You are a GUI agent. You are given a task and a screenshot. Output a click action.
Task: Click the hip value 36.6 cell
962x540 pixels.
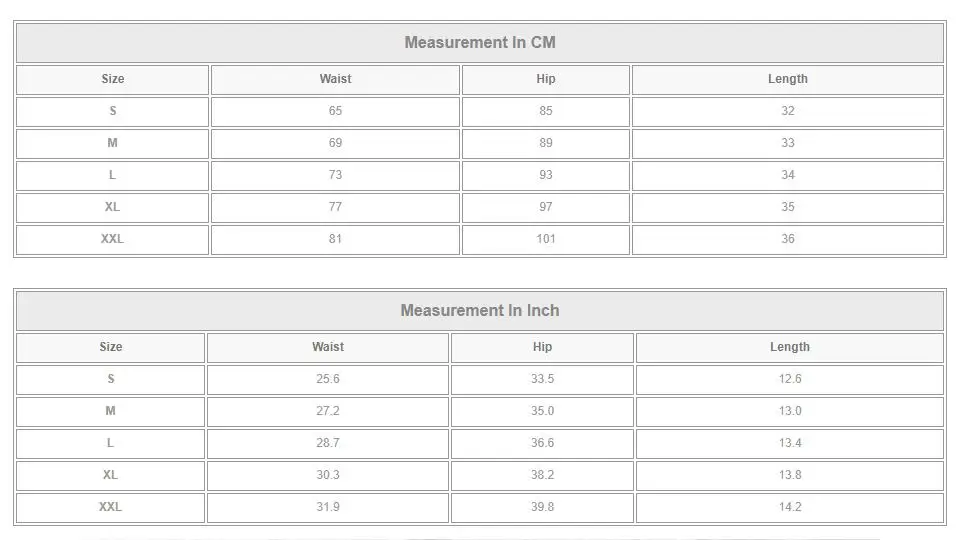542,443
